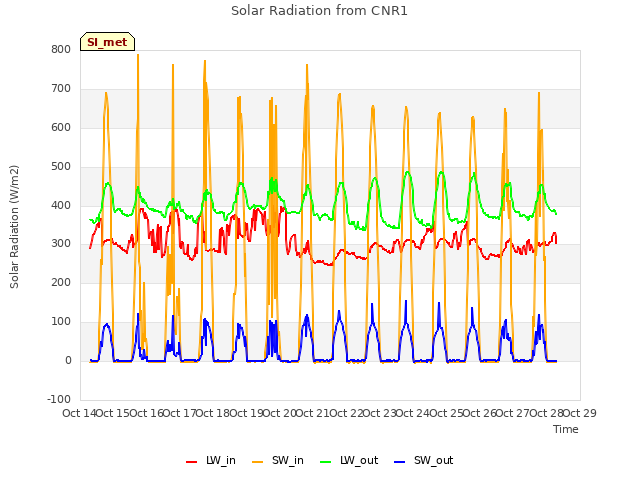Click the Solar Radiation (W/m2) axis label
640x480 pixels.
coord(14,227)
